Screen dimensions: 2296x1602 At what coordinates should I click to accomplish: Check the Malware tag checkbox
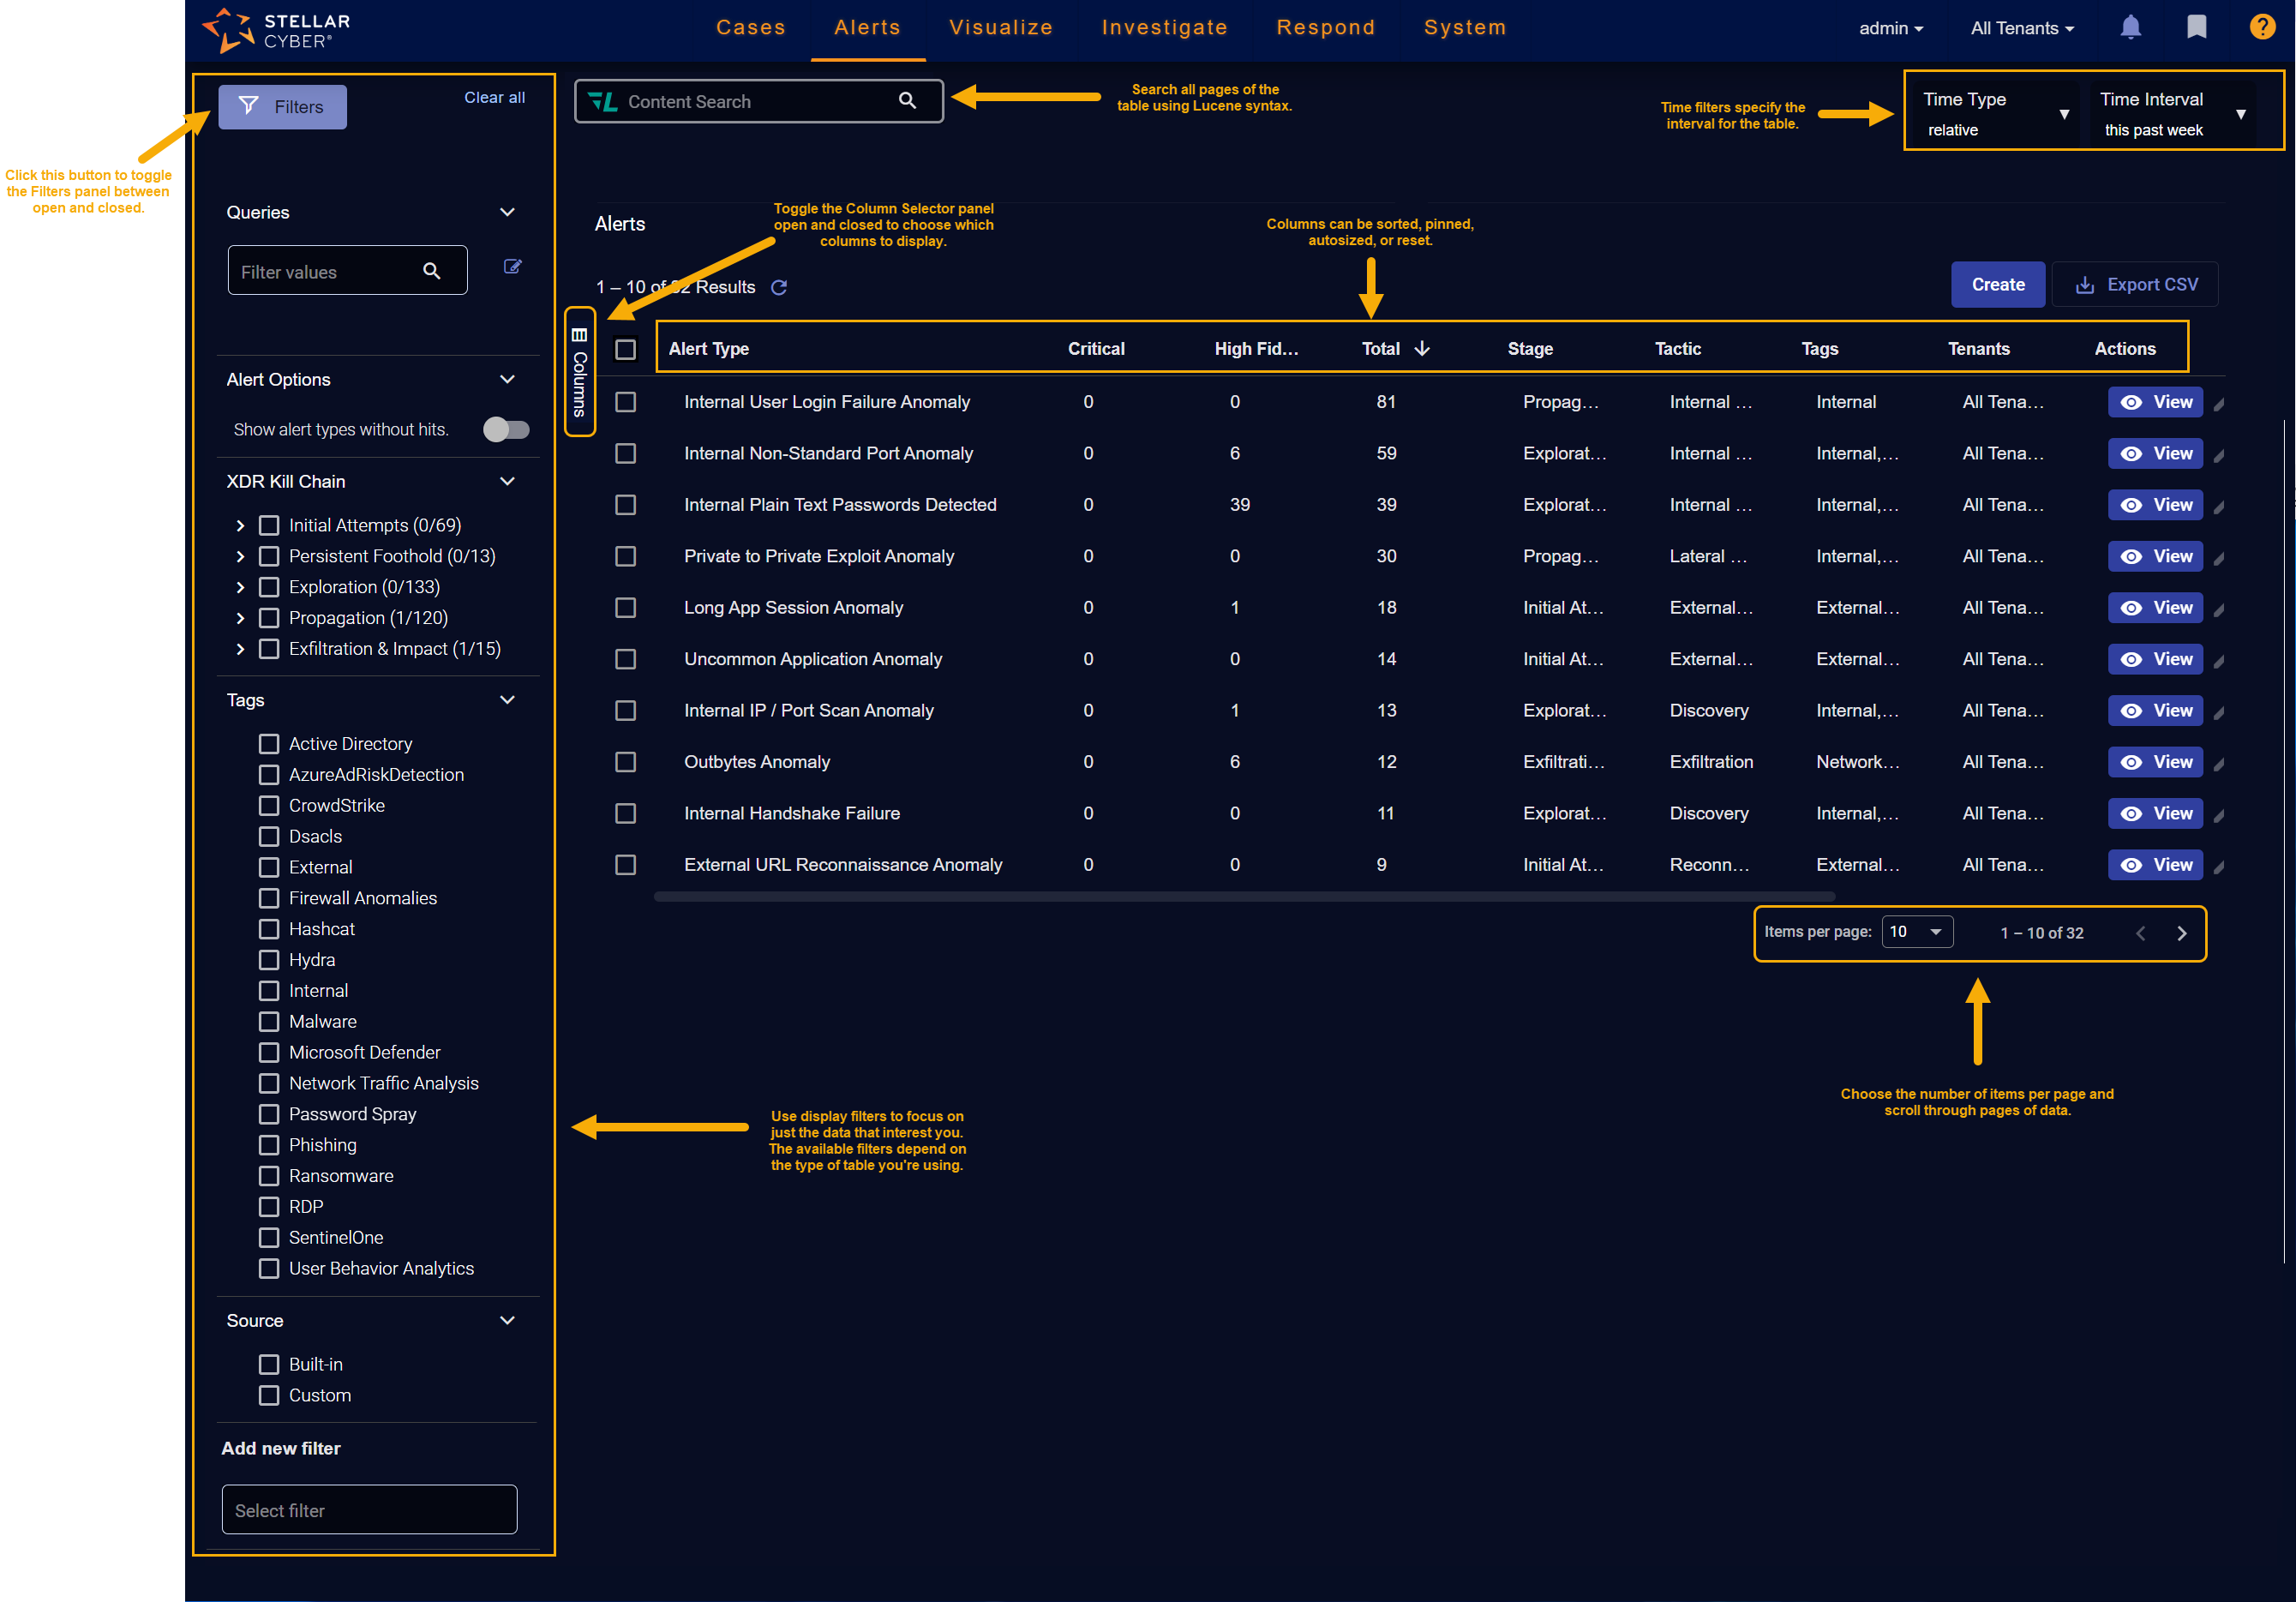click(269, 1021)
